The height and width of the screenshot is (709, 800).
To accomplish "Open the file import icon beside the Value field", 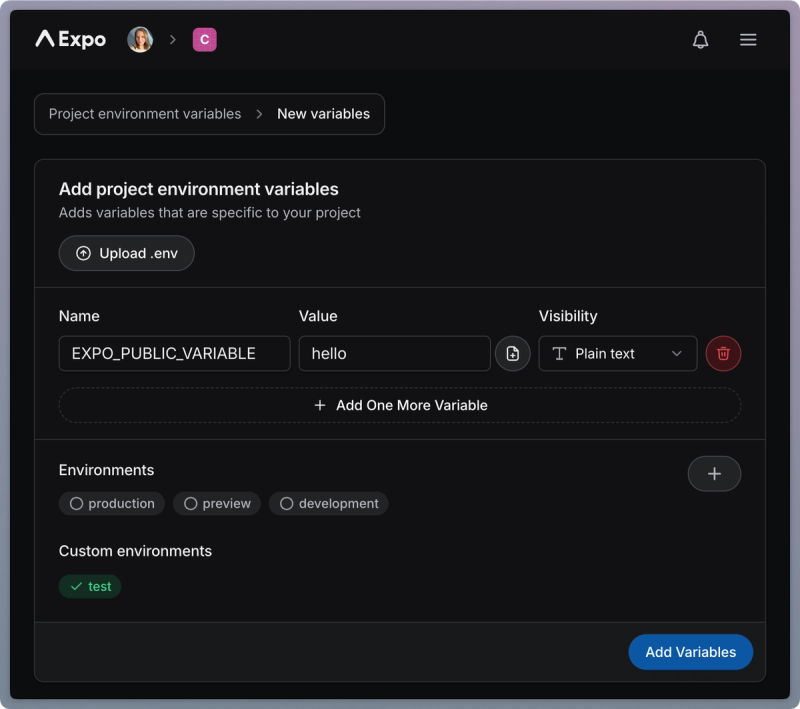I will point(513,353).
